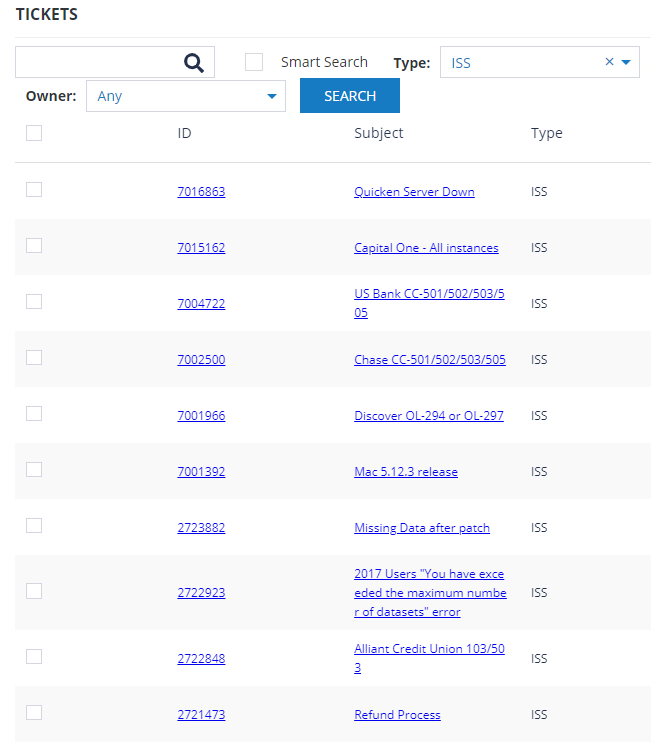Expand the Owner dropdown showing Any

pos(271,97)
